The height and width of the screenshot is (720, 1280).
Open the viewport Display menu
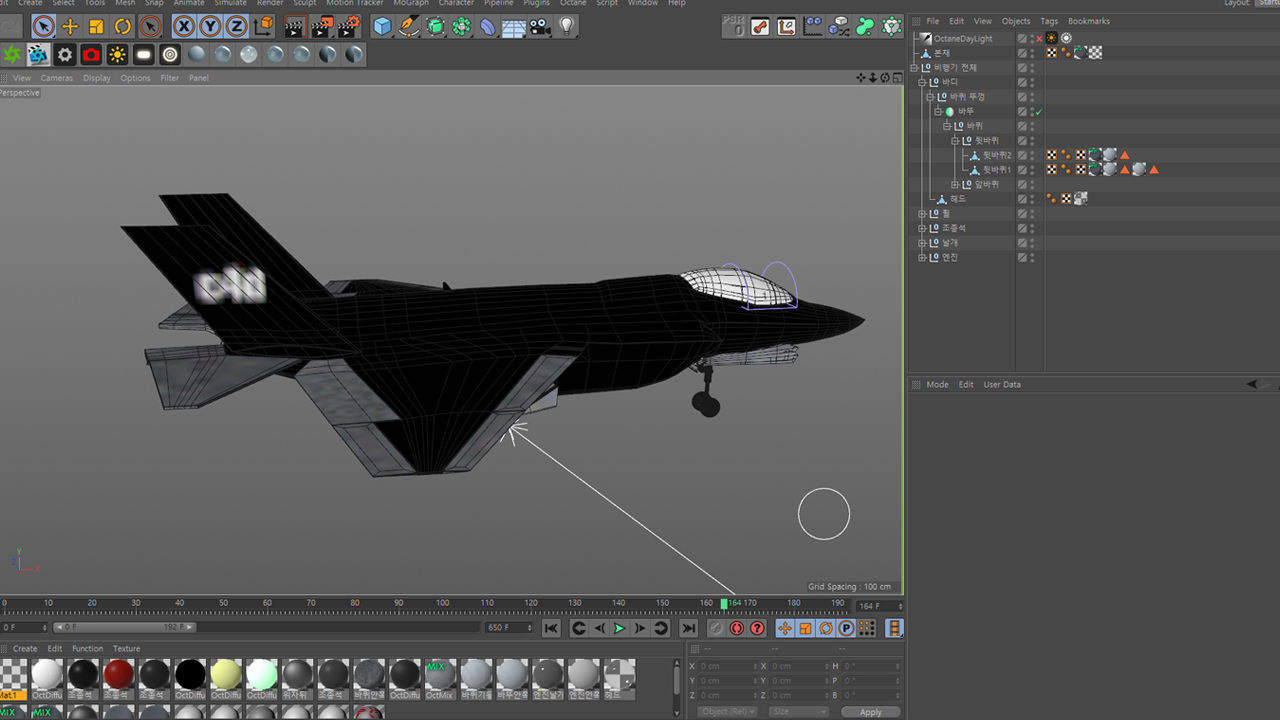97,78
